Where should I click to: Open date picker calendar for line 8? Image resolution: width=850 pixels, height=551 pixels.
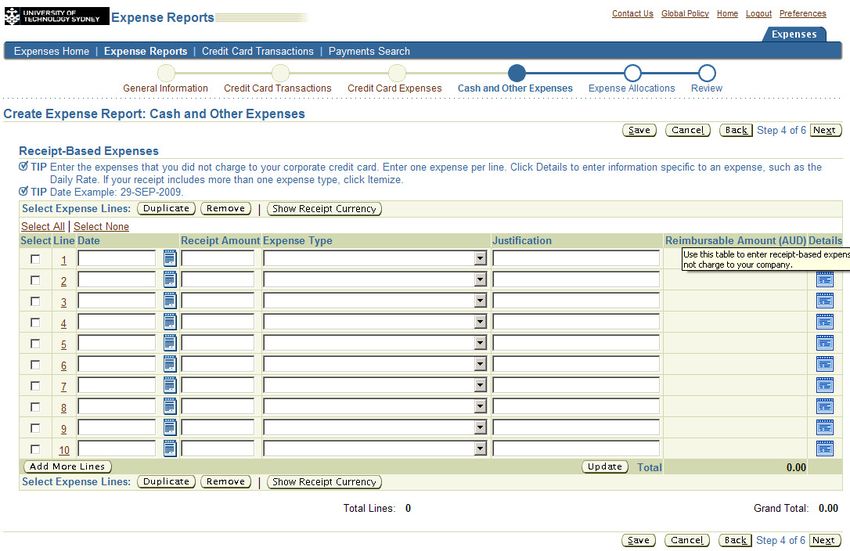coord(170,406)
